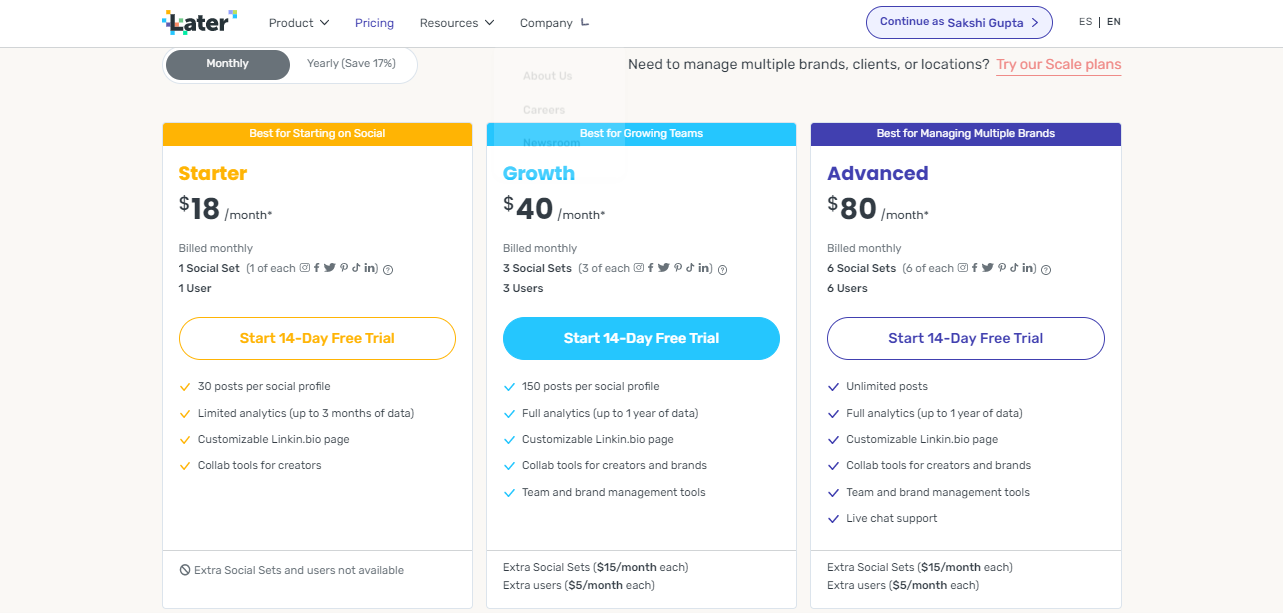Go to the Pricing page
1283x613 pixels.
[374, 23]
